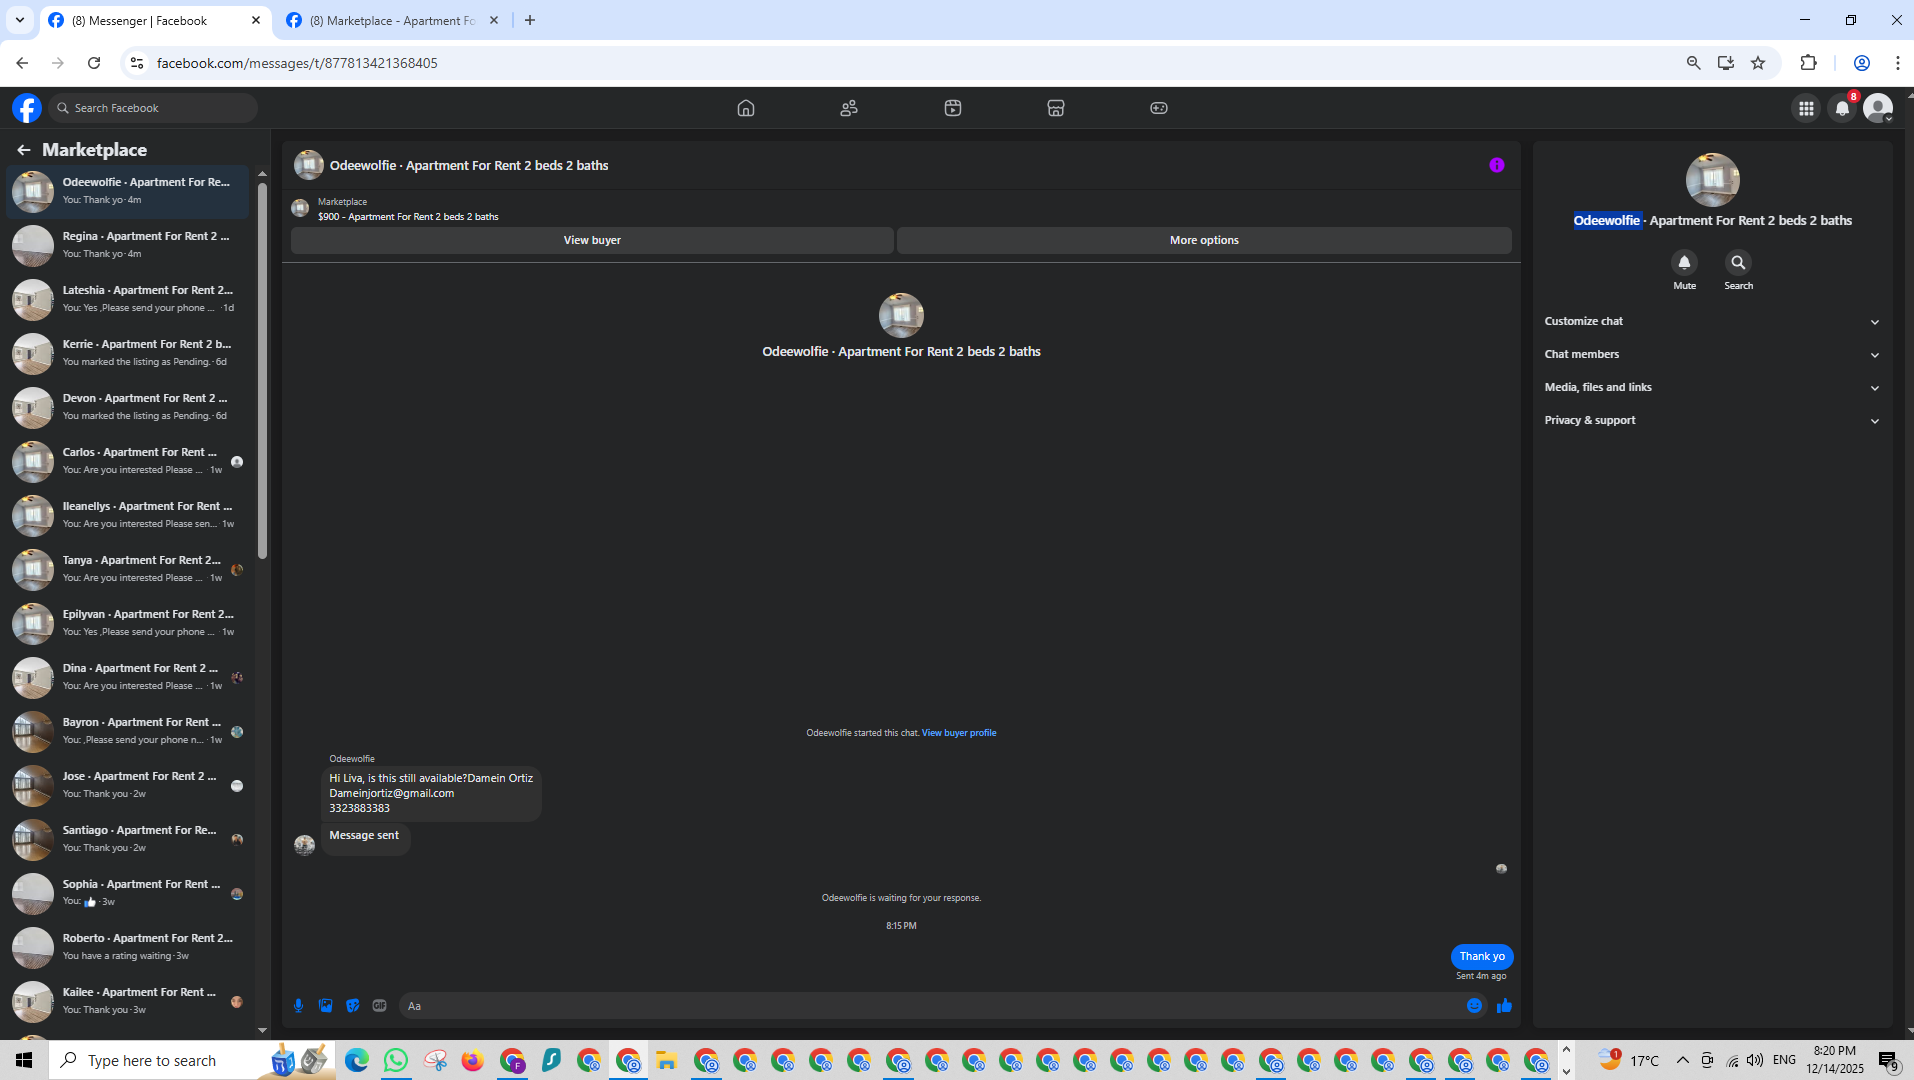Choose a sticker icon
The image size is (1914, 1080).
pyautogui.click(x=353, y=1006)
